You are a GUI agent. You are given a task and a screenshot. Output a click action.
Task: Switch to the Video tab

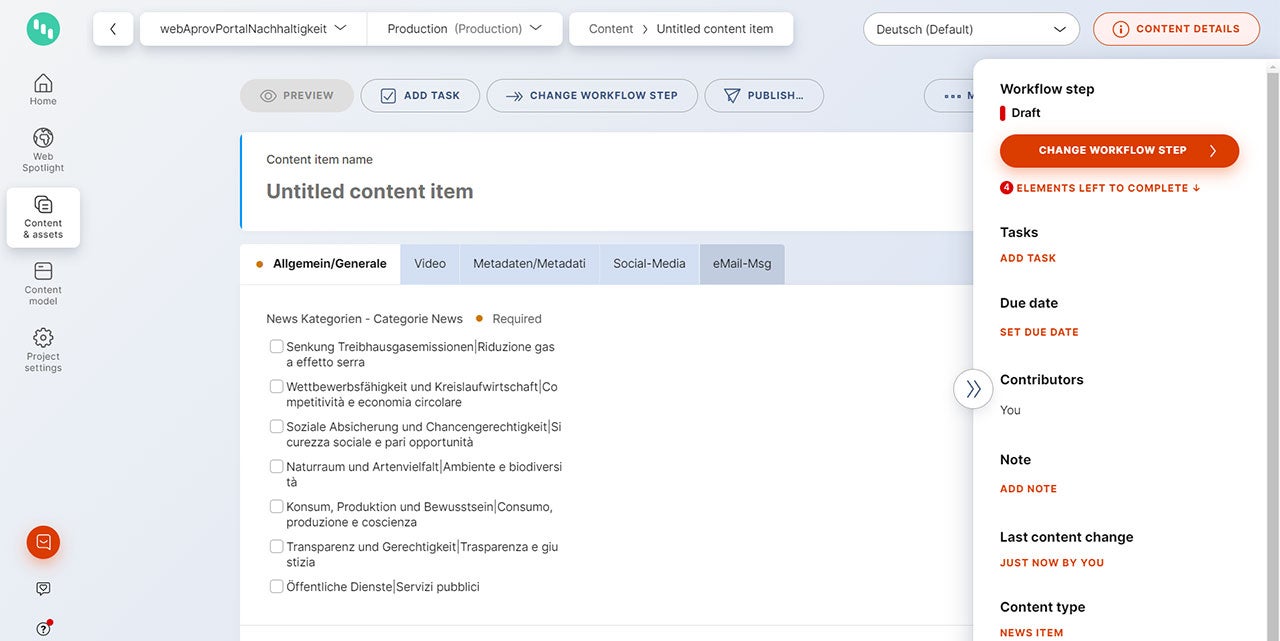430,264
